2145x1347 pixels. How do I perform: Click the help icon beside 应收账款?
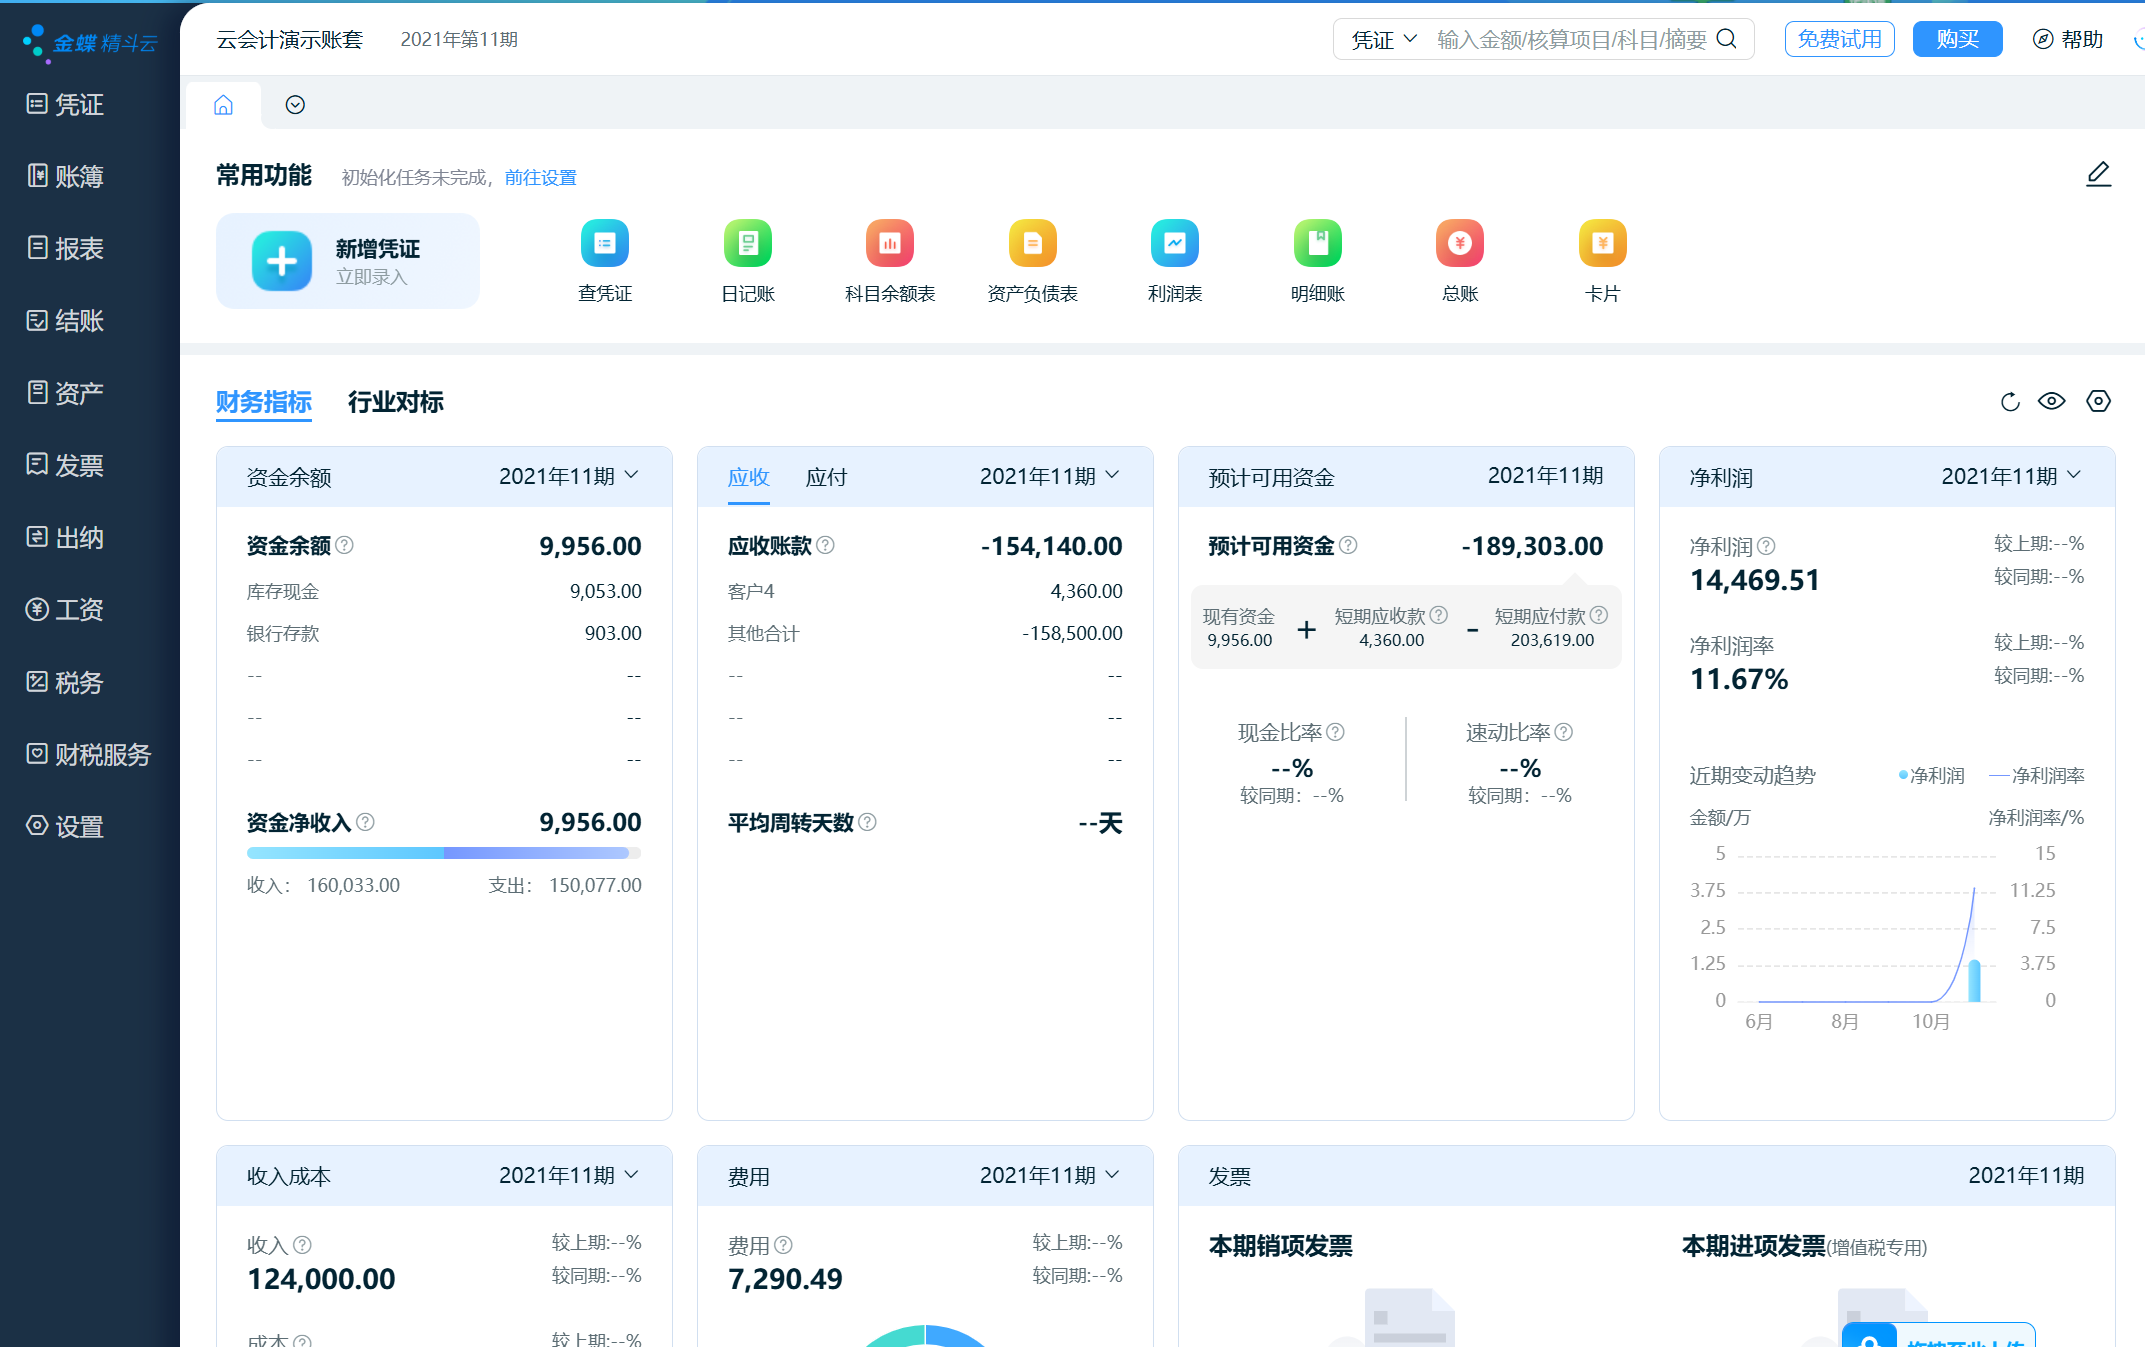click(825, 545)
